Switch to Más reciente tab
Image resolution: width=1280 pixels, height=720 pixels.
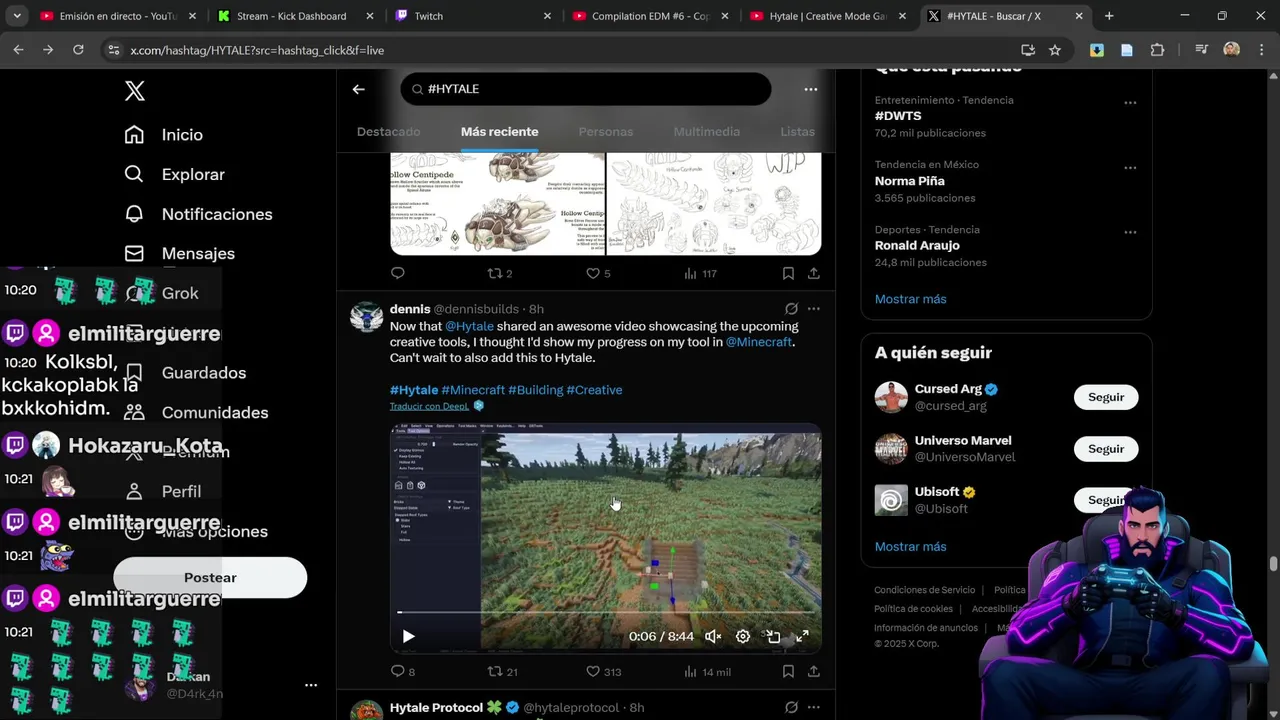point(499,132)
